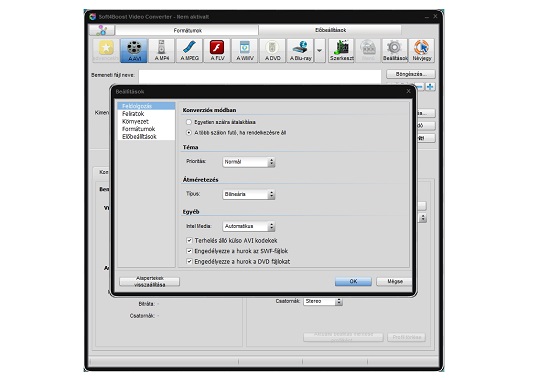The height and width of the screenshot is (380, 550).
Task: Click the Átméretezés section heading
Action: (200, 180)
